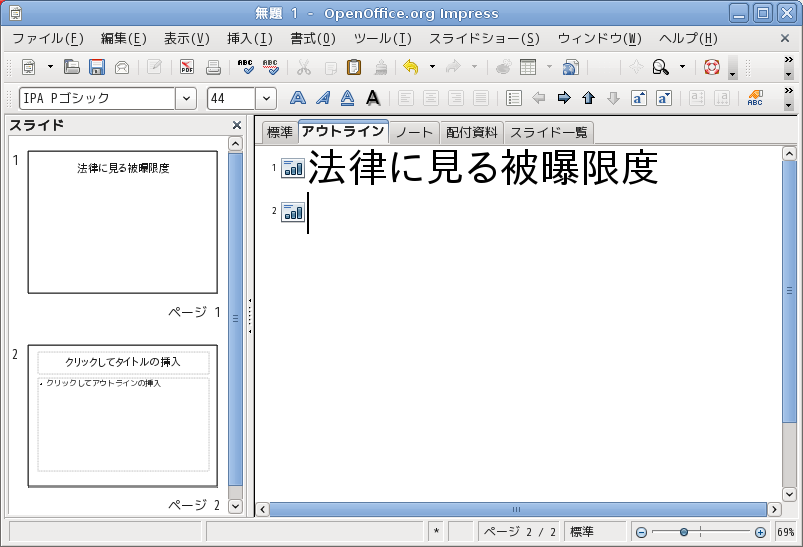Click the Save document icon
This screenshot has width=803, height=547.
pos(97,68)
